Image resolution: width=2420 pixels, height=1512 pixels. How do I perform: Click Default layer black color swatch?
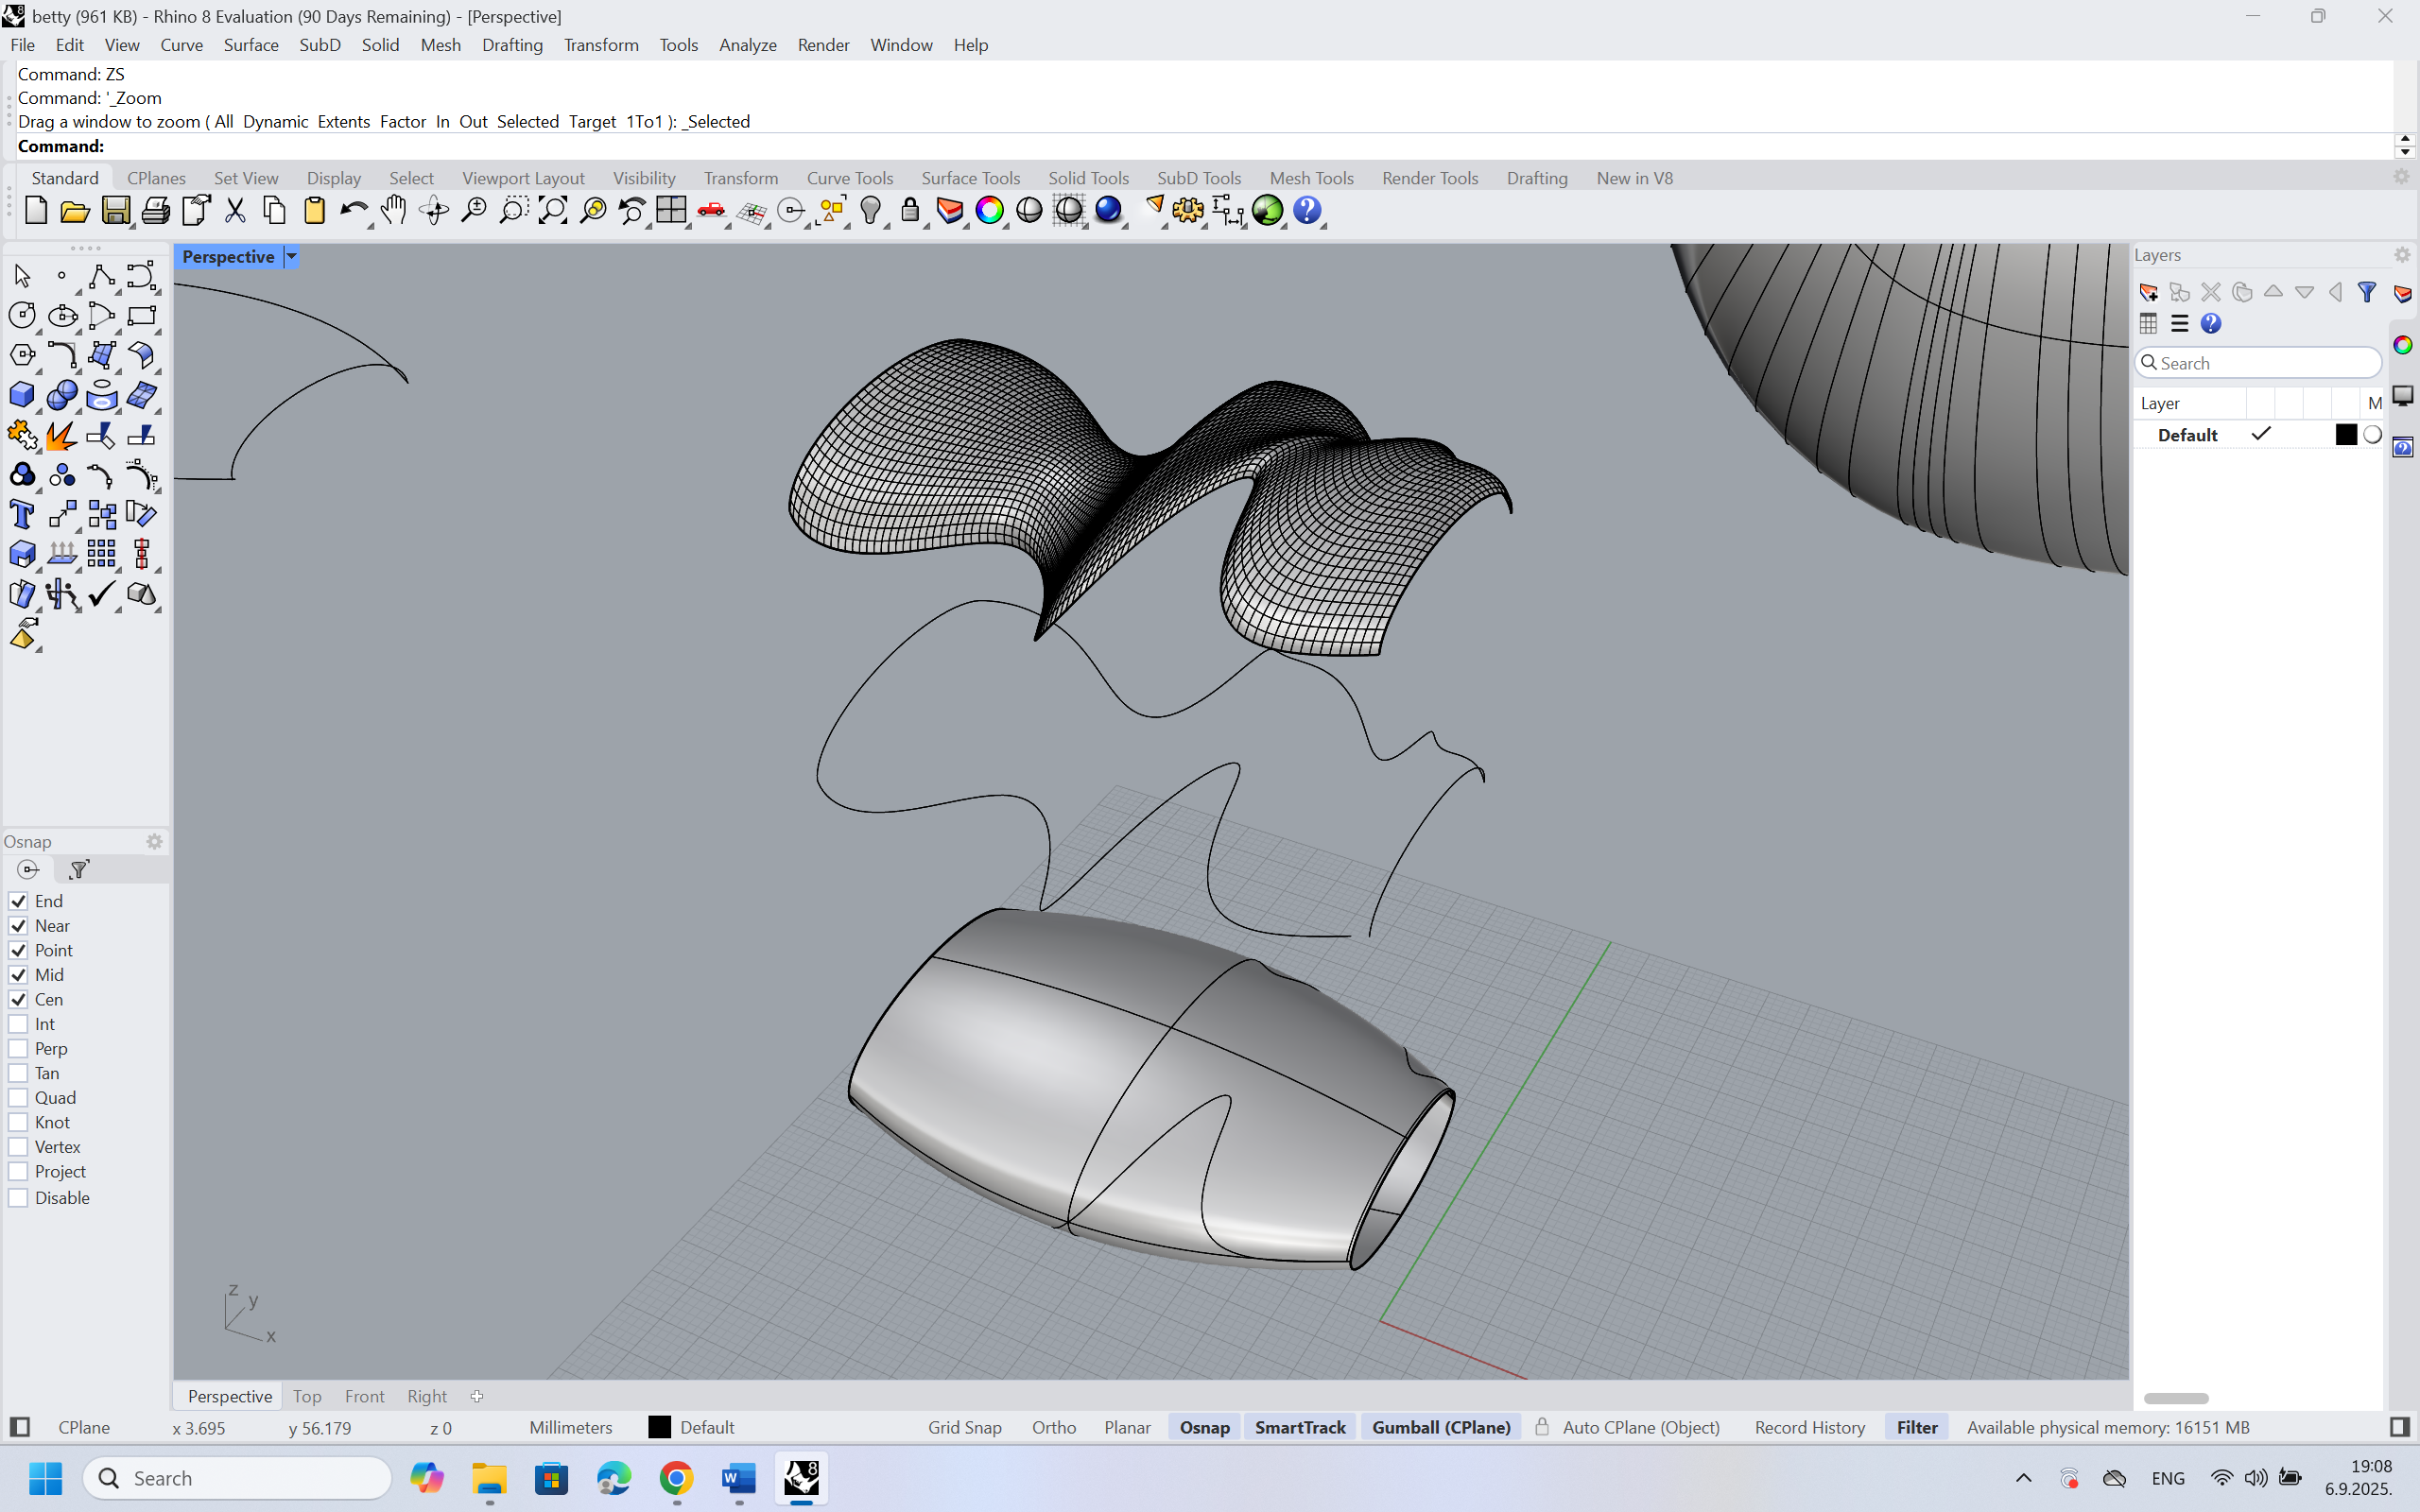[x=2346, y=434]
